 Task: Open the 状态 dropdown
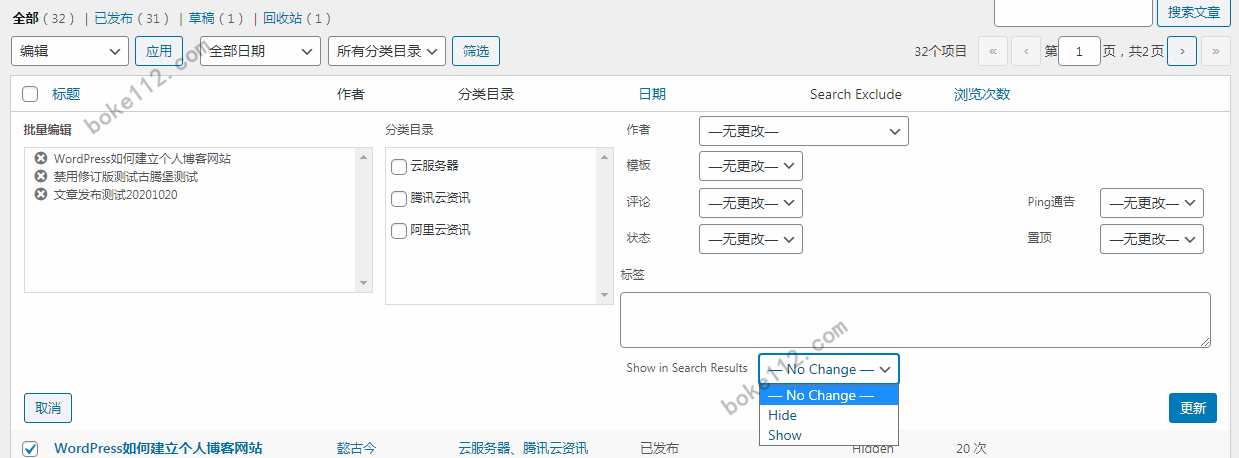(751, 239)
